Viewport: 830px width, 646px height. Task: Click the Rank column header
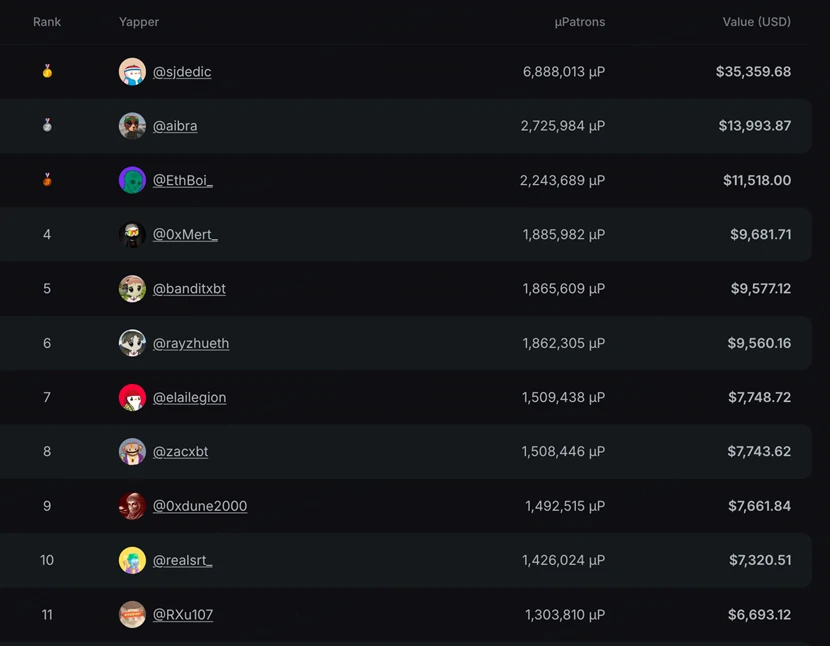tap(46, 21)
